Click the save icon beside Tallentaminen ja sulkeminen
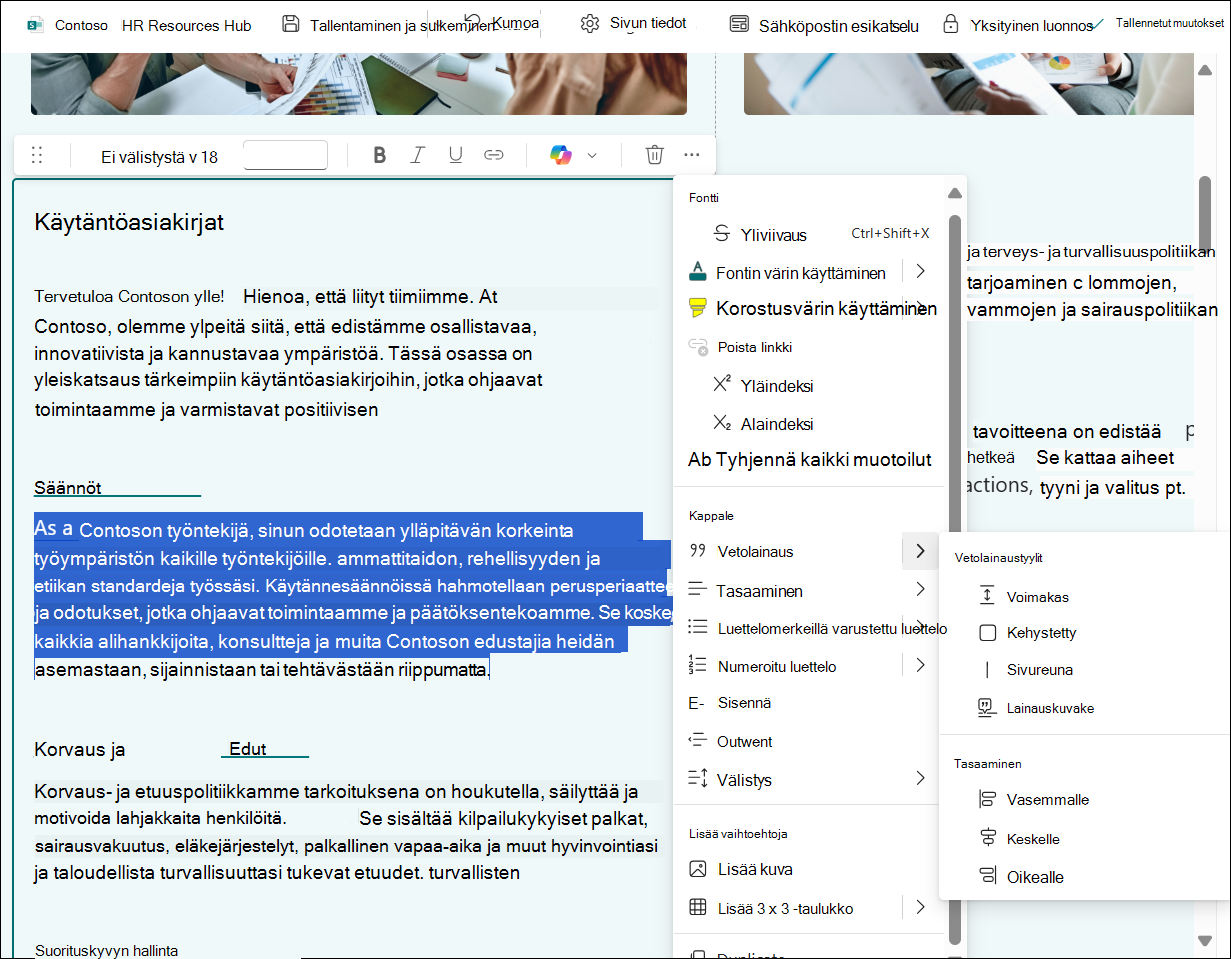1231x959 pixels. pos(291,24)
